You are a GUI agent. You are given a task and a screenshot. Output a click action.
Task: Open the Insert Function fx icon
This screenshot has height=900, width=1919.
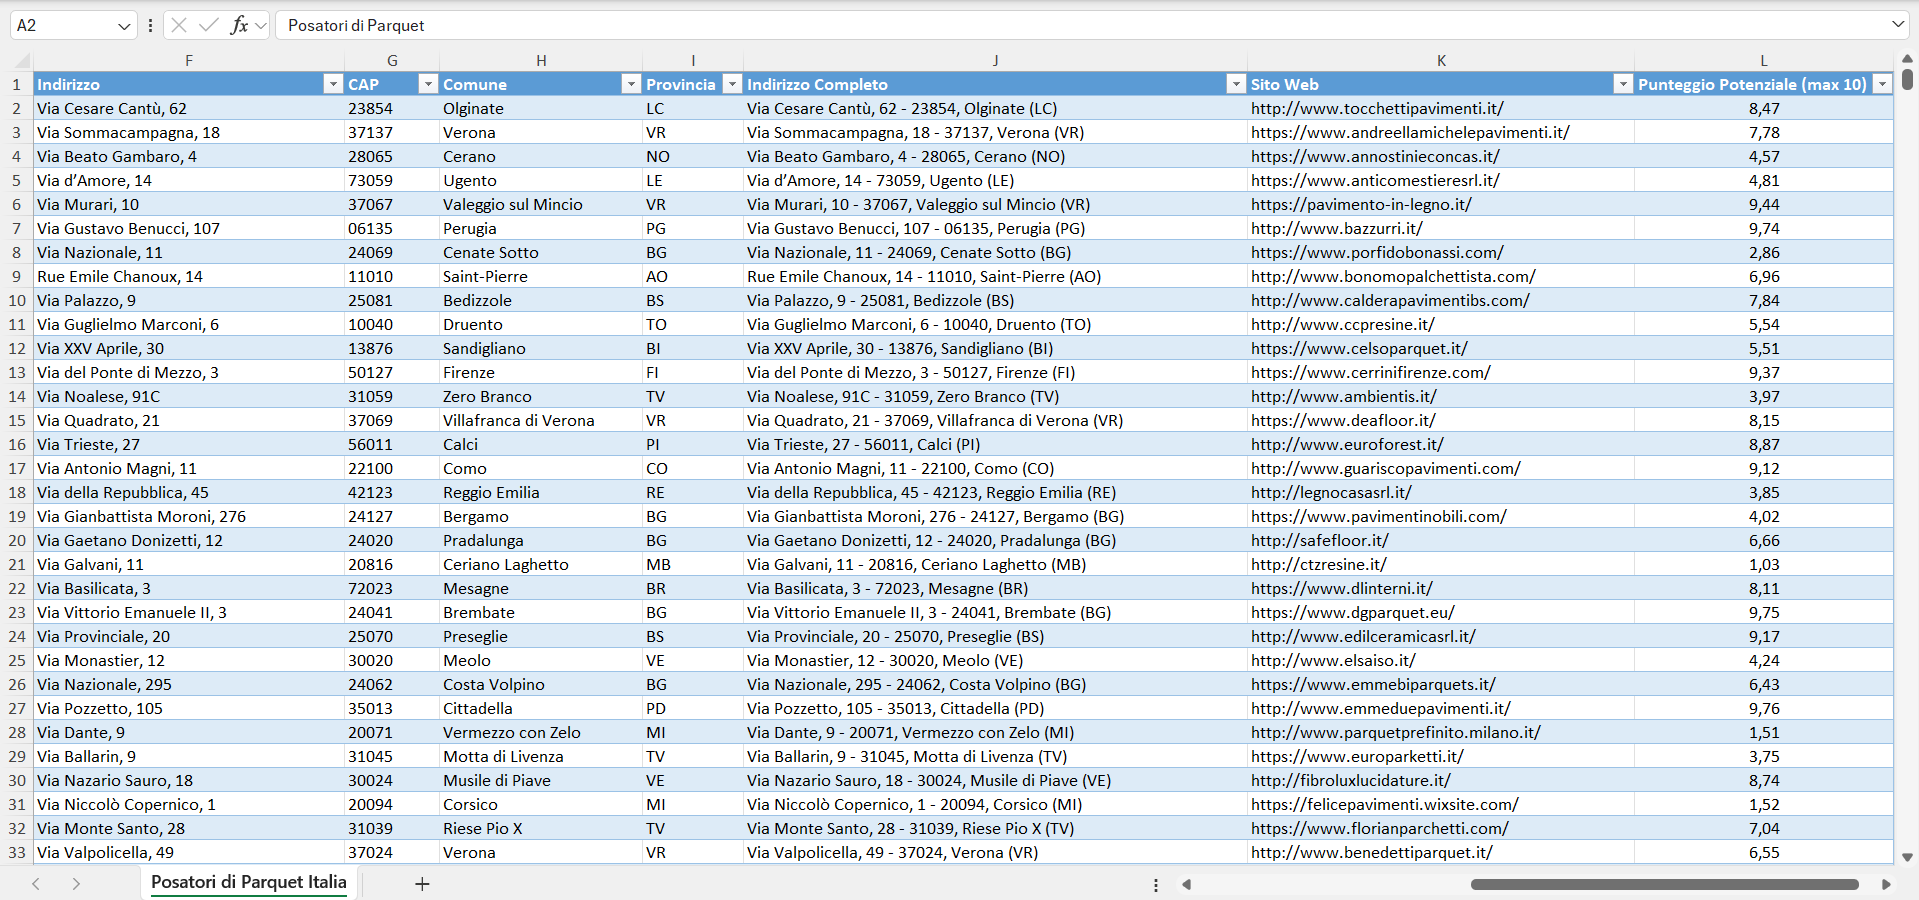239,25
